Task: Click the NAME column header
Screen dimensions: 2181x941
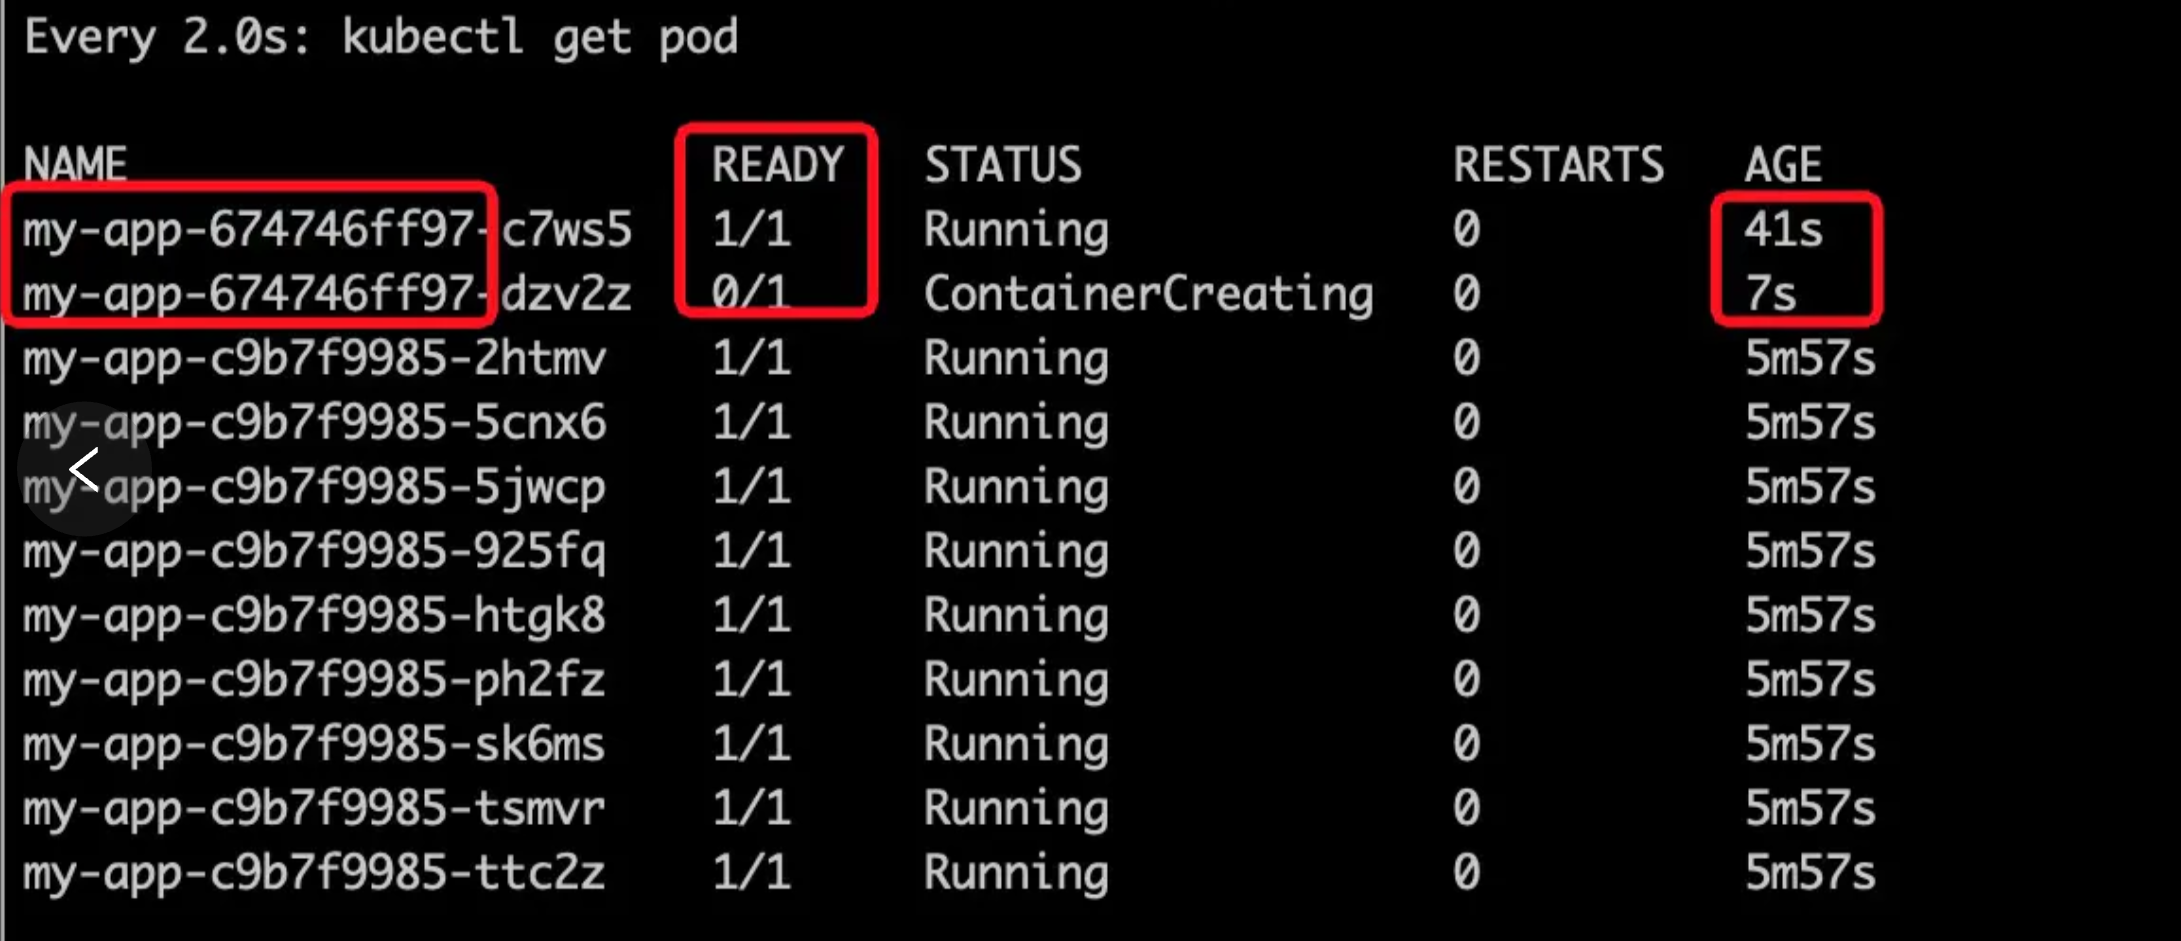Action: click(75, 164)
